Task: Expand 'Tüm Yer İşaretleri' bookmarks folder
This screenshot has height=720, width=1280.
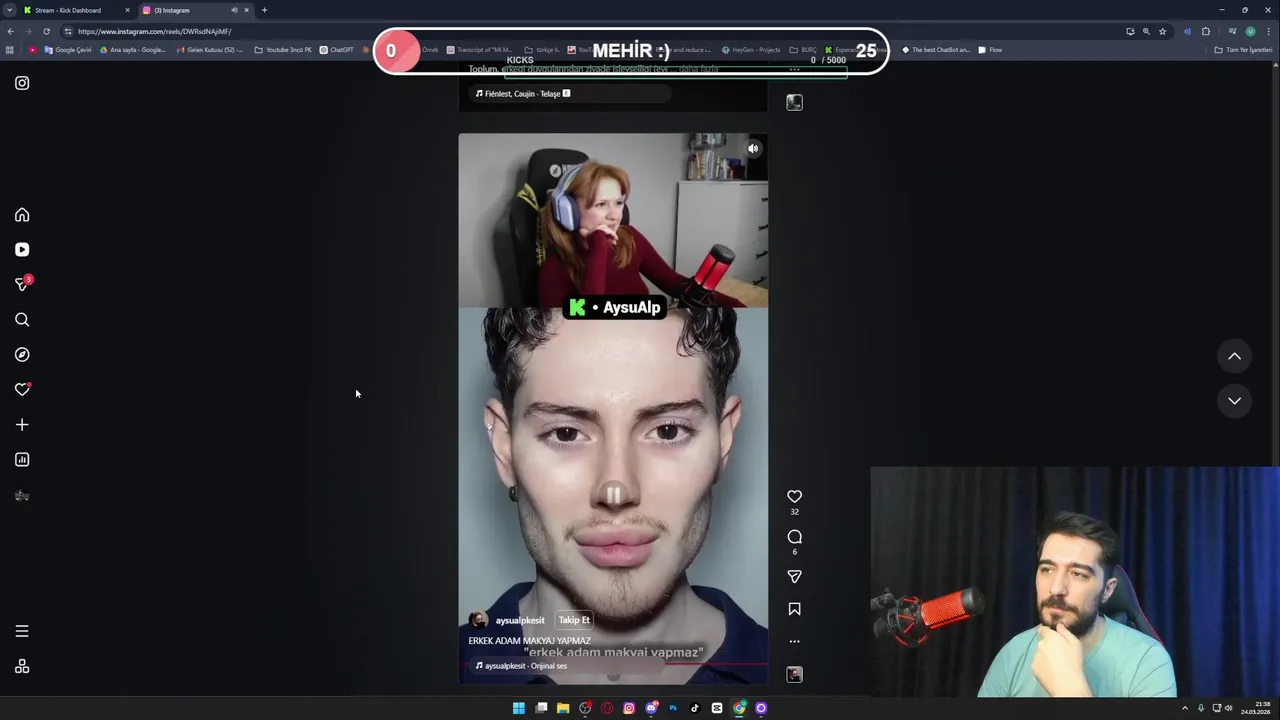Action: (x=1244, y=50)
